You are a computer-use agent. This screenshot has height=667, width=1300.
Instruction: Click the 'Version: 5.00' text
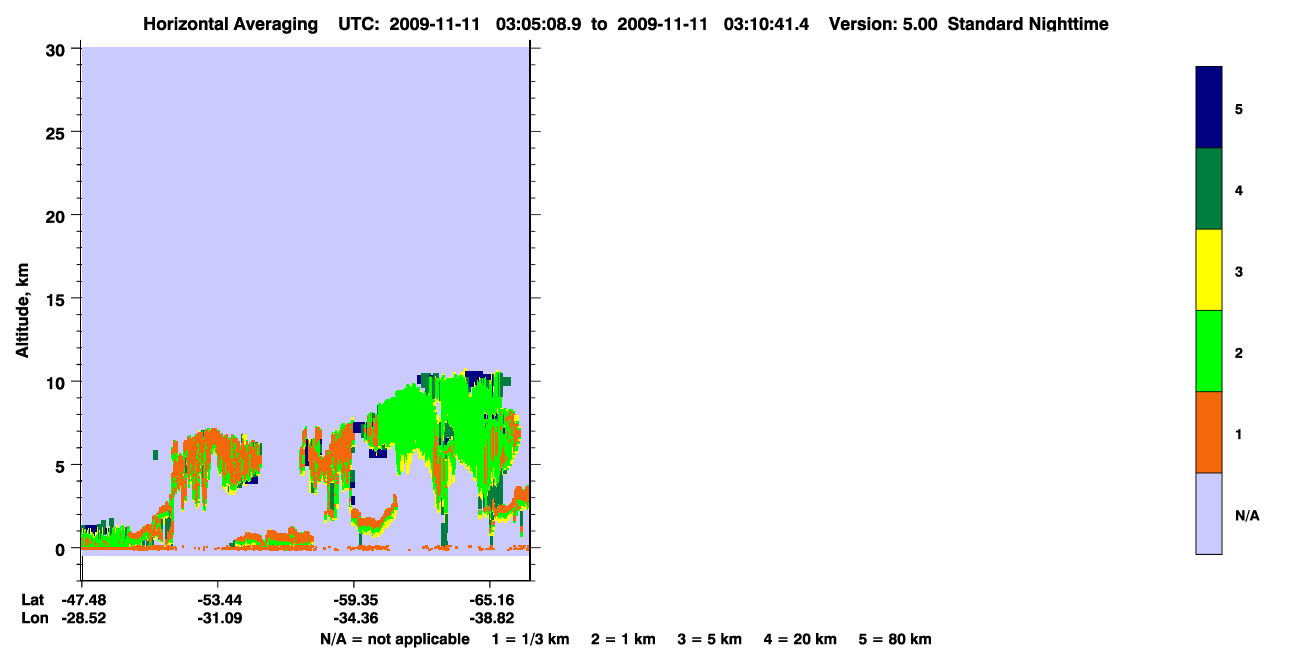click(x=883, y=24)
